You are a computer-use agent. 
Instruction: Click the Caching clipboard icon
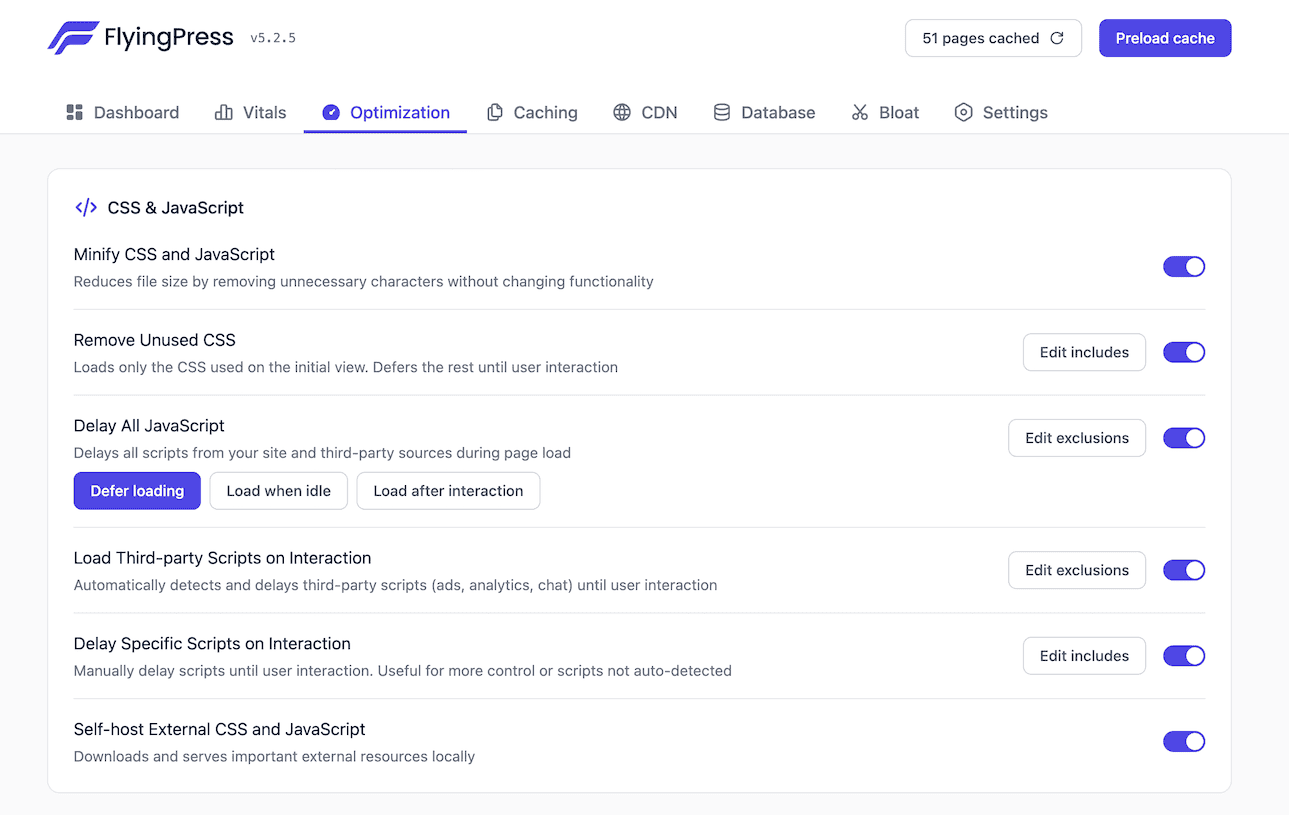pyautogui.click(x=497, y=112)
